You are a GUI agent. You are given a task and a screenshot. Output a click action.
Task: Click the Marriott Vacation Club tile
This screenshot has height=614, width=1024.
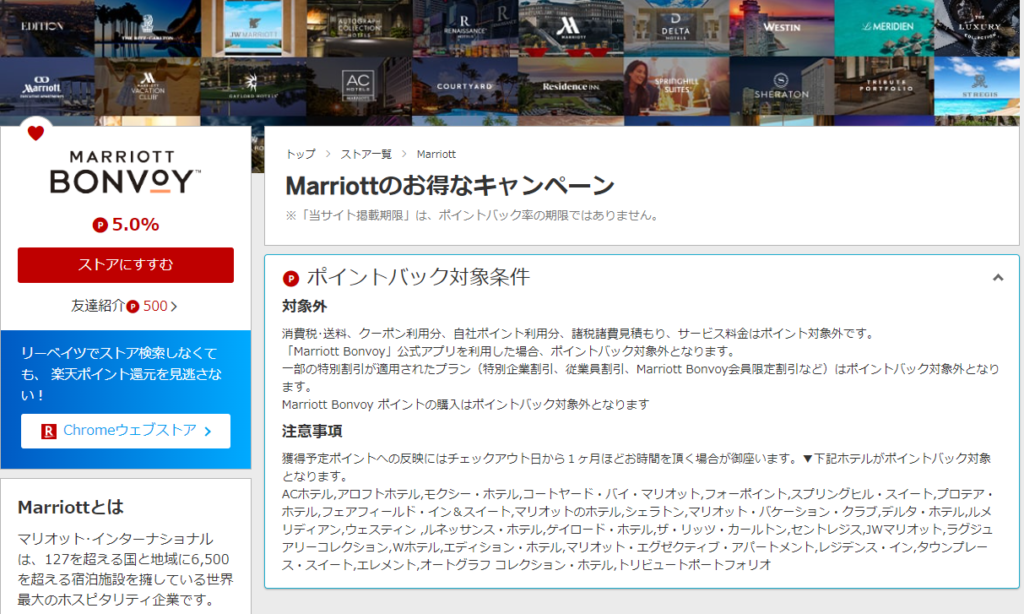click(x=148, y=86)
